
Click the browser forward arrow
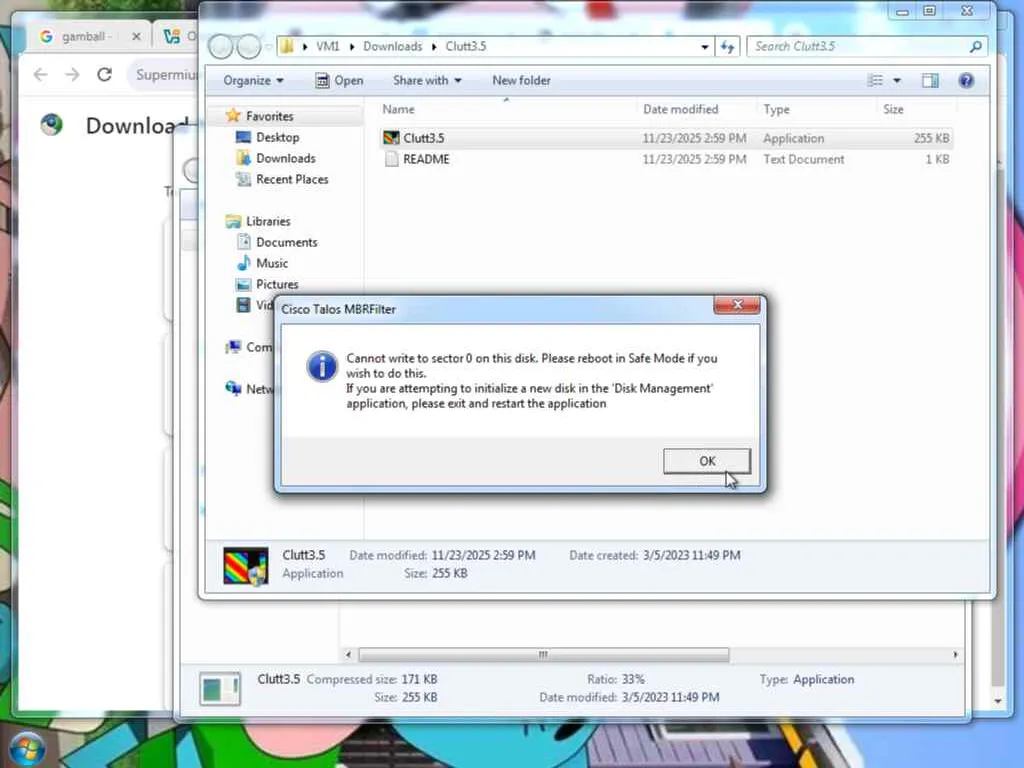[x=72, y=75]
